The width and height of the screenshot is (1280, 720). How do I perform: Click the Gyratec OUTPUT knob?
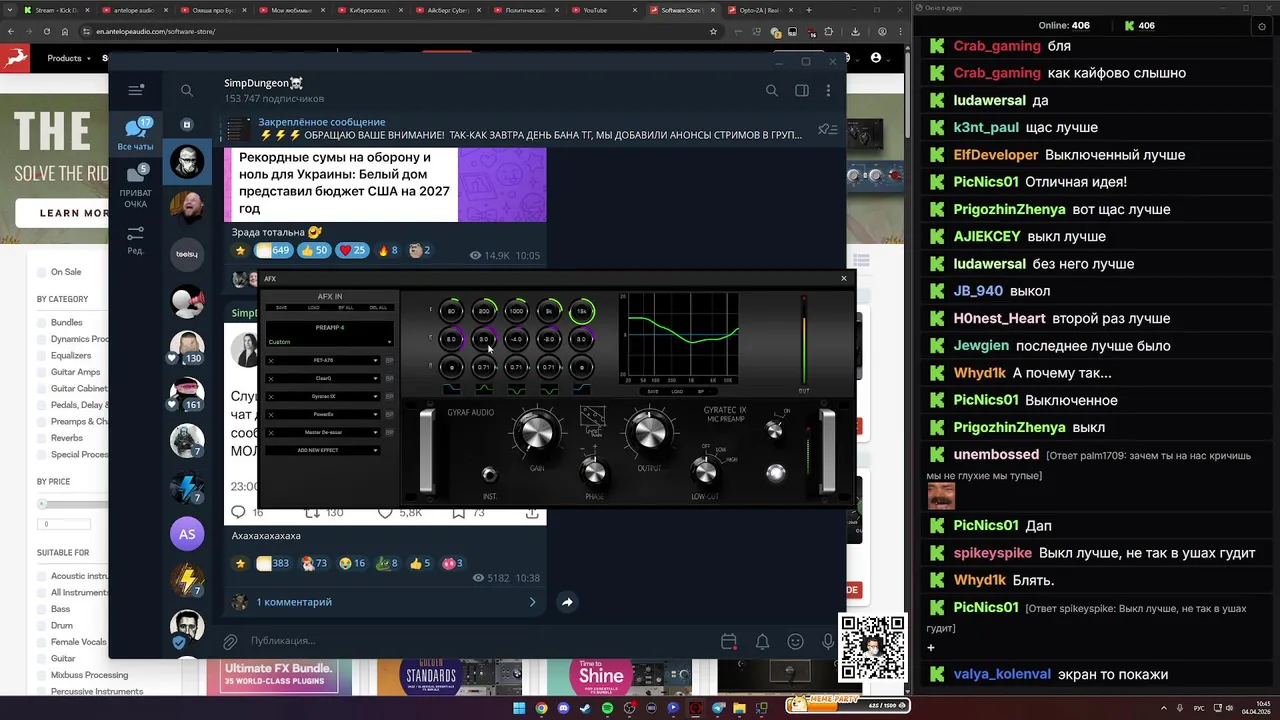pyautogui.click(x=650, y=432)
